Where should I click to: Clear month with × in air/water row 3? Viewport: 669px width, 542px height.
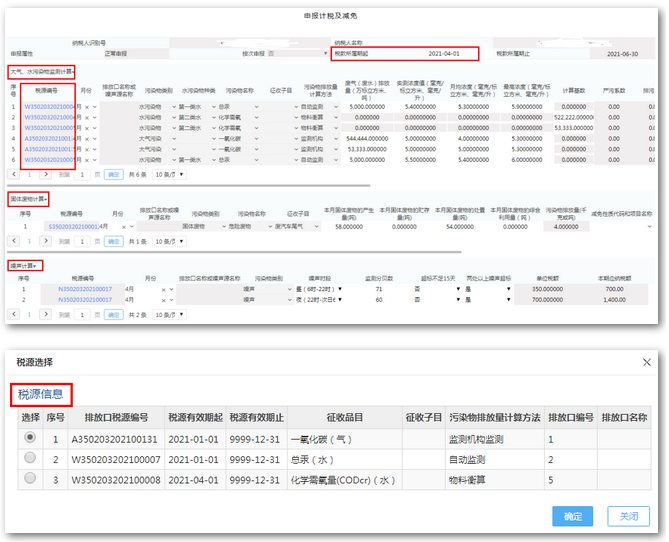(x=87, y=128)
